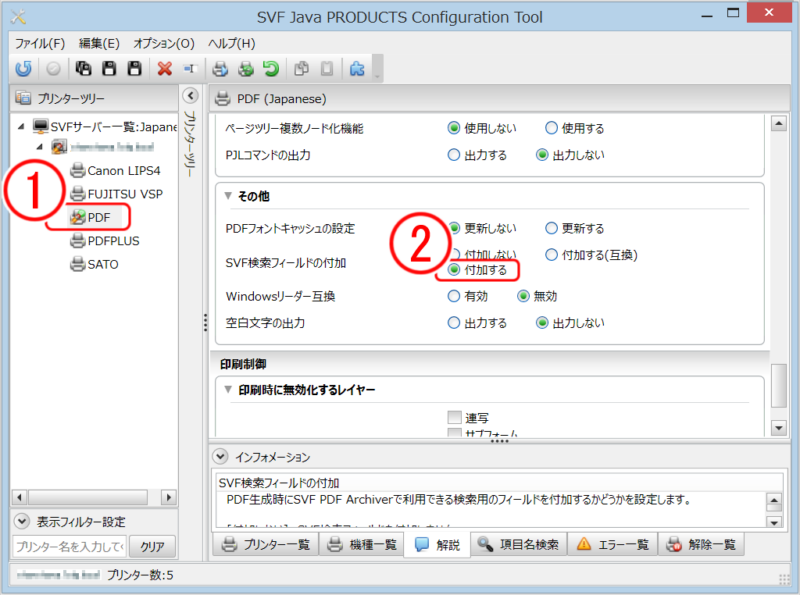The image size is (800, 595).
Task: Set Windowsリーダー互換 to 有効
Action: coord(454,296)
